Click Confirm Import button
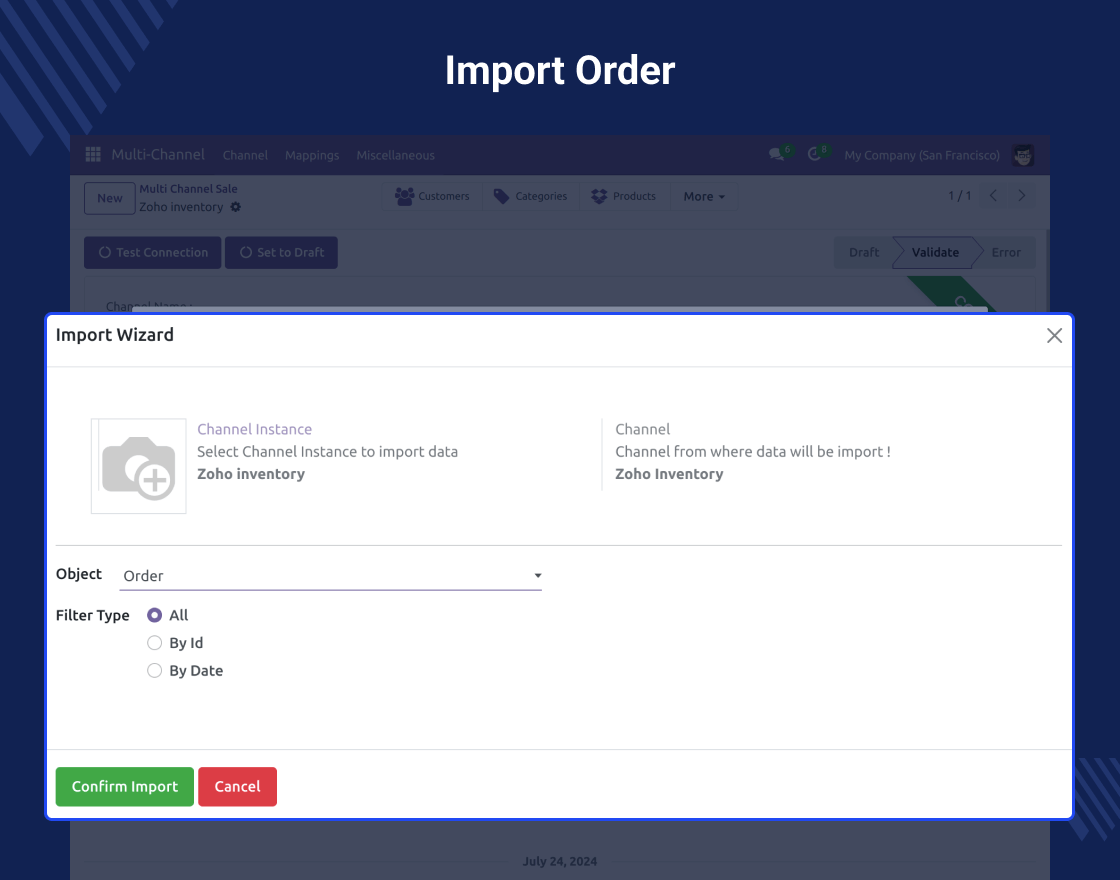1120x880 pixels. coord(125,786)
